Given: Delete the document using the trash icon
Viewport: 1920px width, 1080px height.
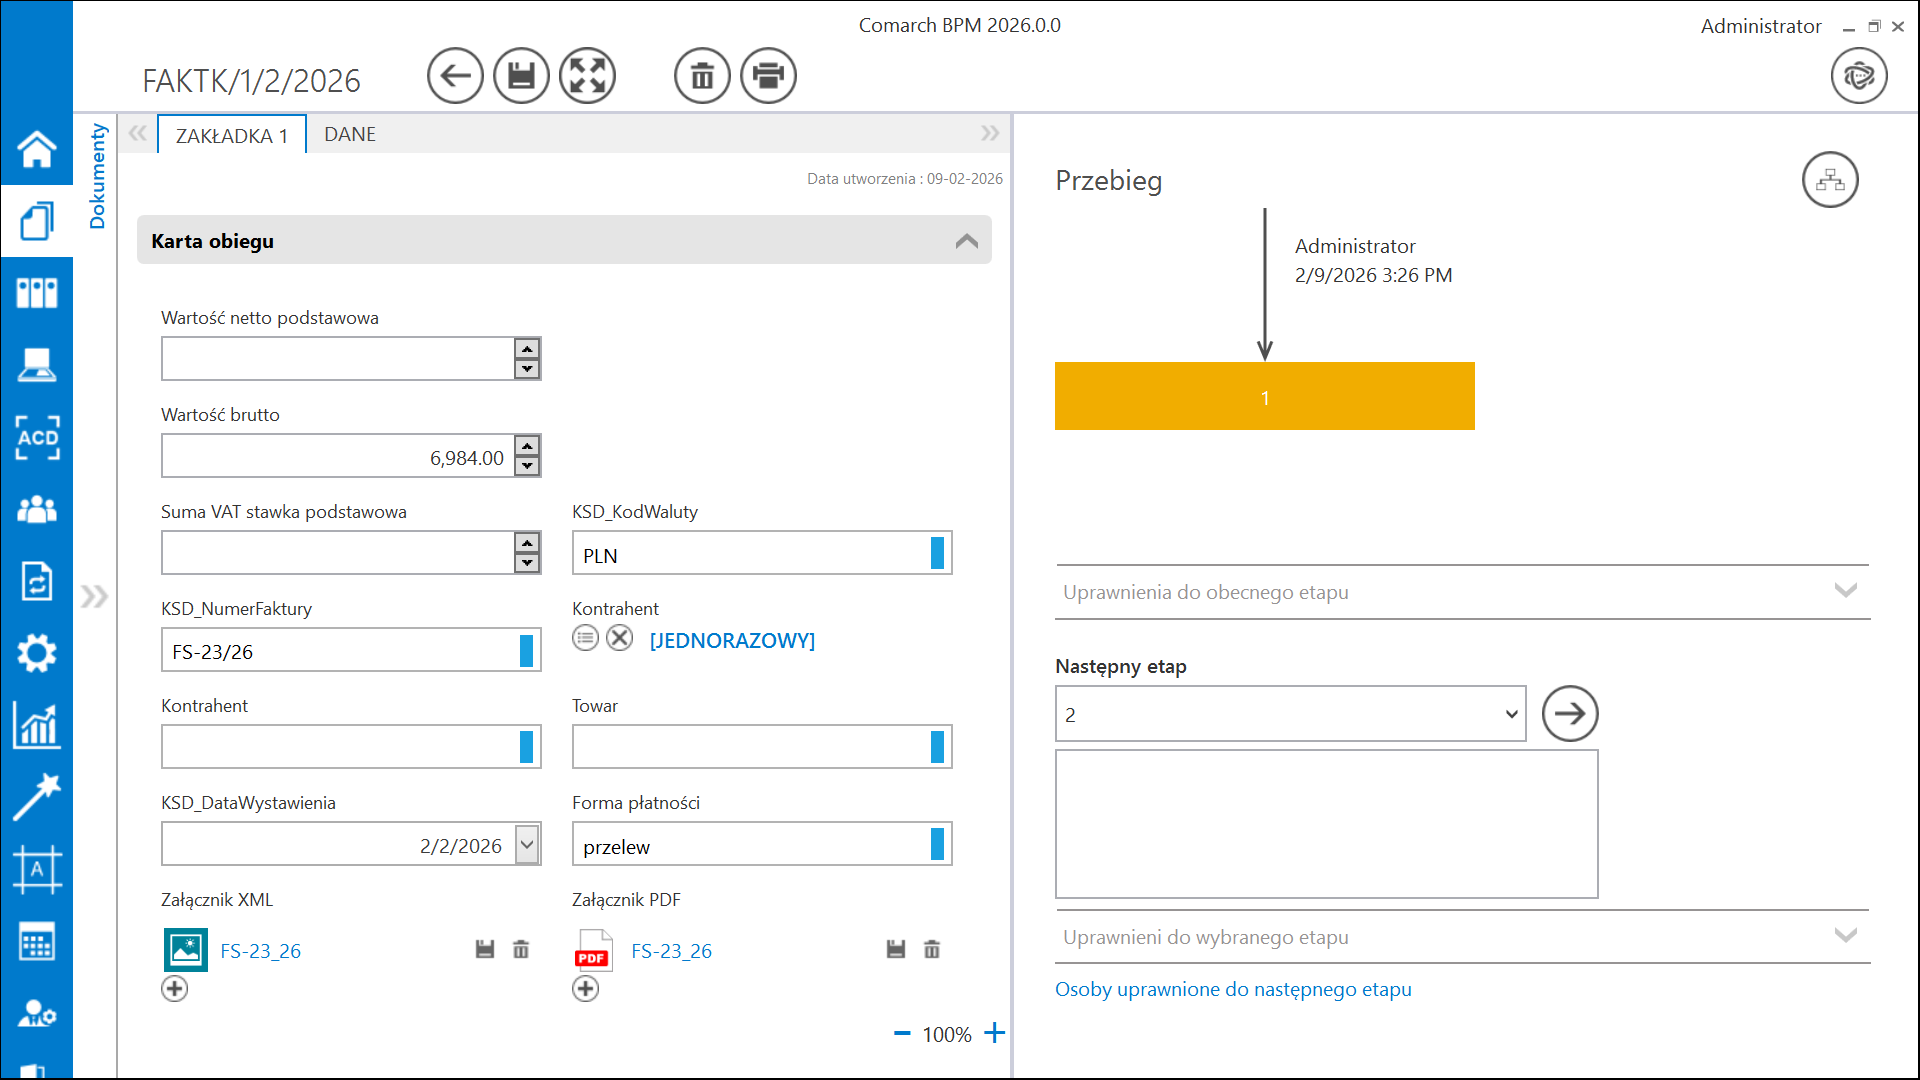Looking at the screenshot, I should [702, 76].
